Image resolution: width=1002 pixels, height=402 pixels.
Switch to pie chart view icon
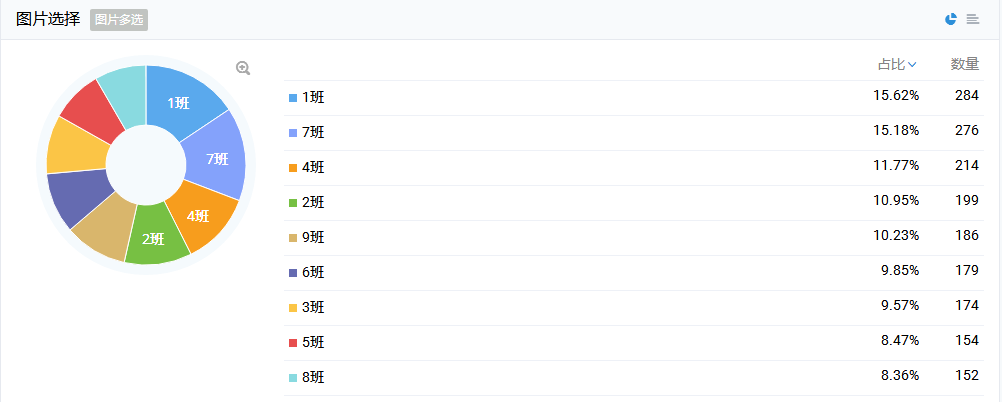pyautogui.click(x=950, y=19)
